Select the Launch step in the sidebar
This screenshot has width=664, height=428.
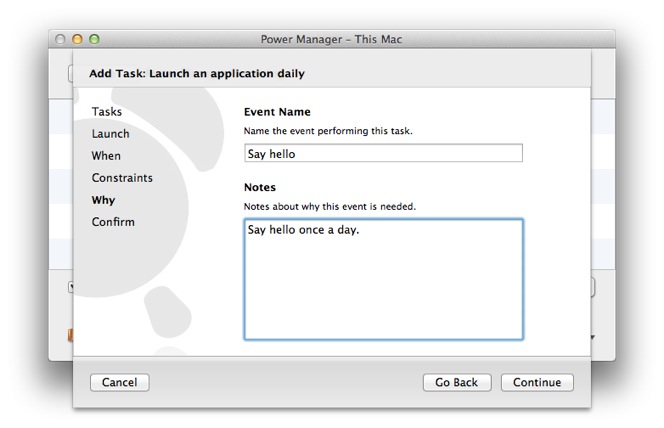tap(111, 134)
